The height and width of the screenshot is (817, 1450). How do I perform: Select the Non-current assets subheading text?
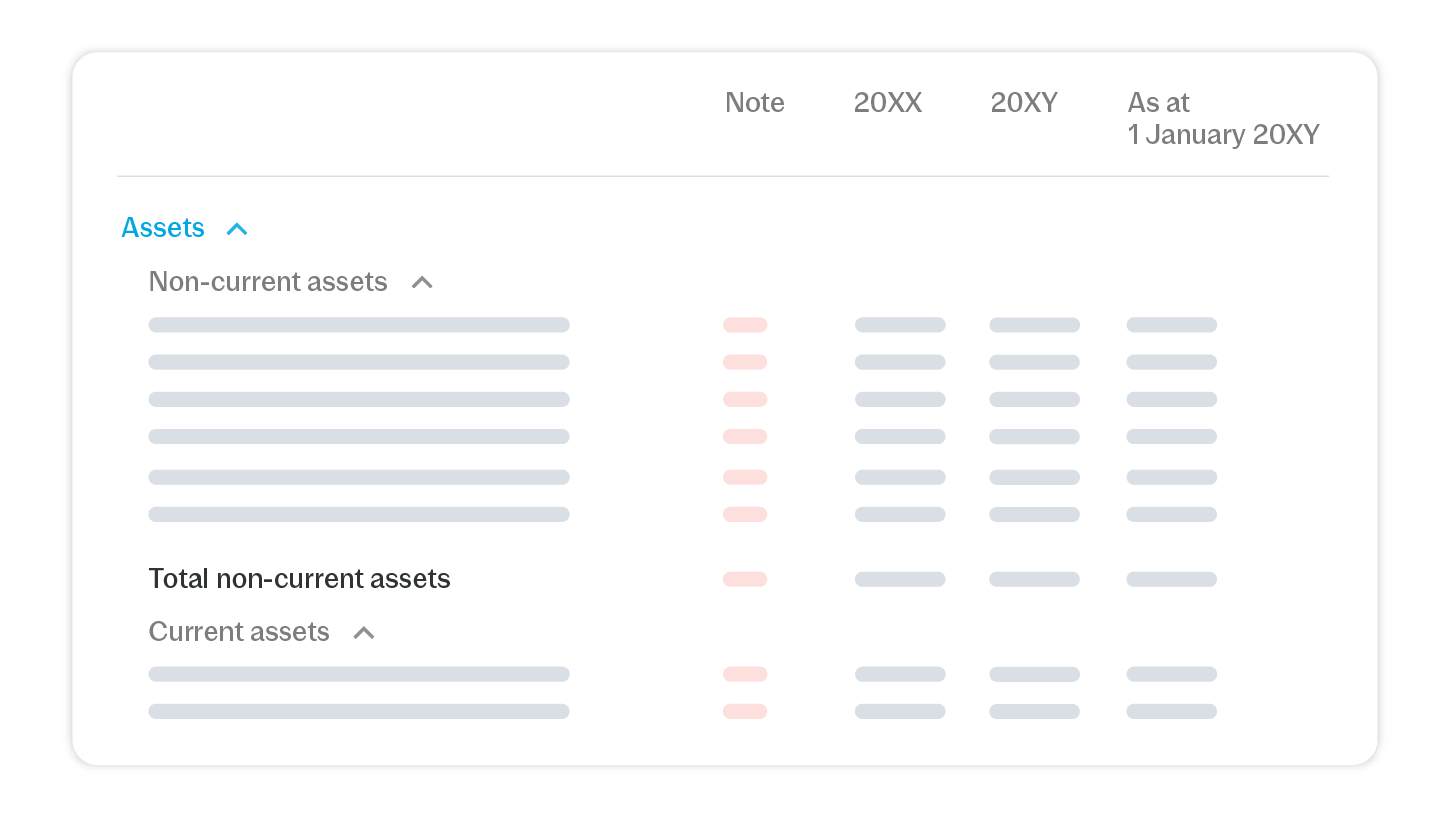coord(268,282)
